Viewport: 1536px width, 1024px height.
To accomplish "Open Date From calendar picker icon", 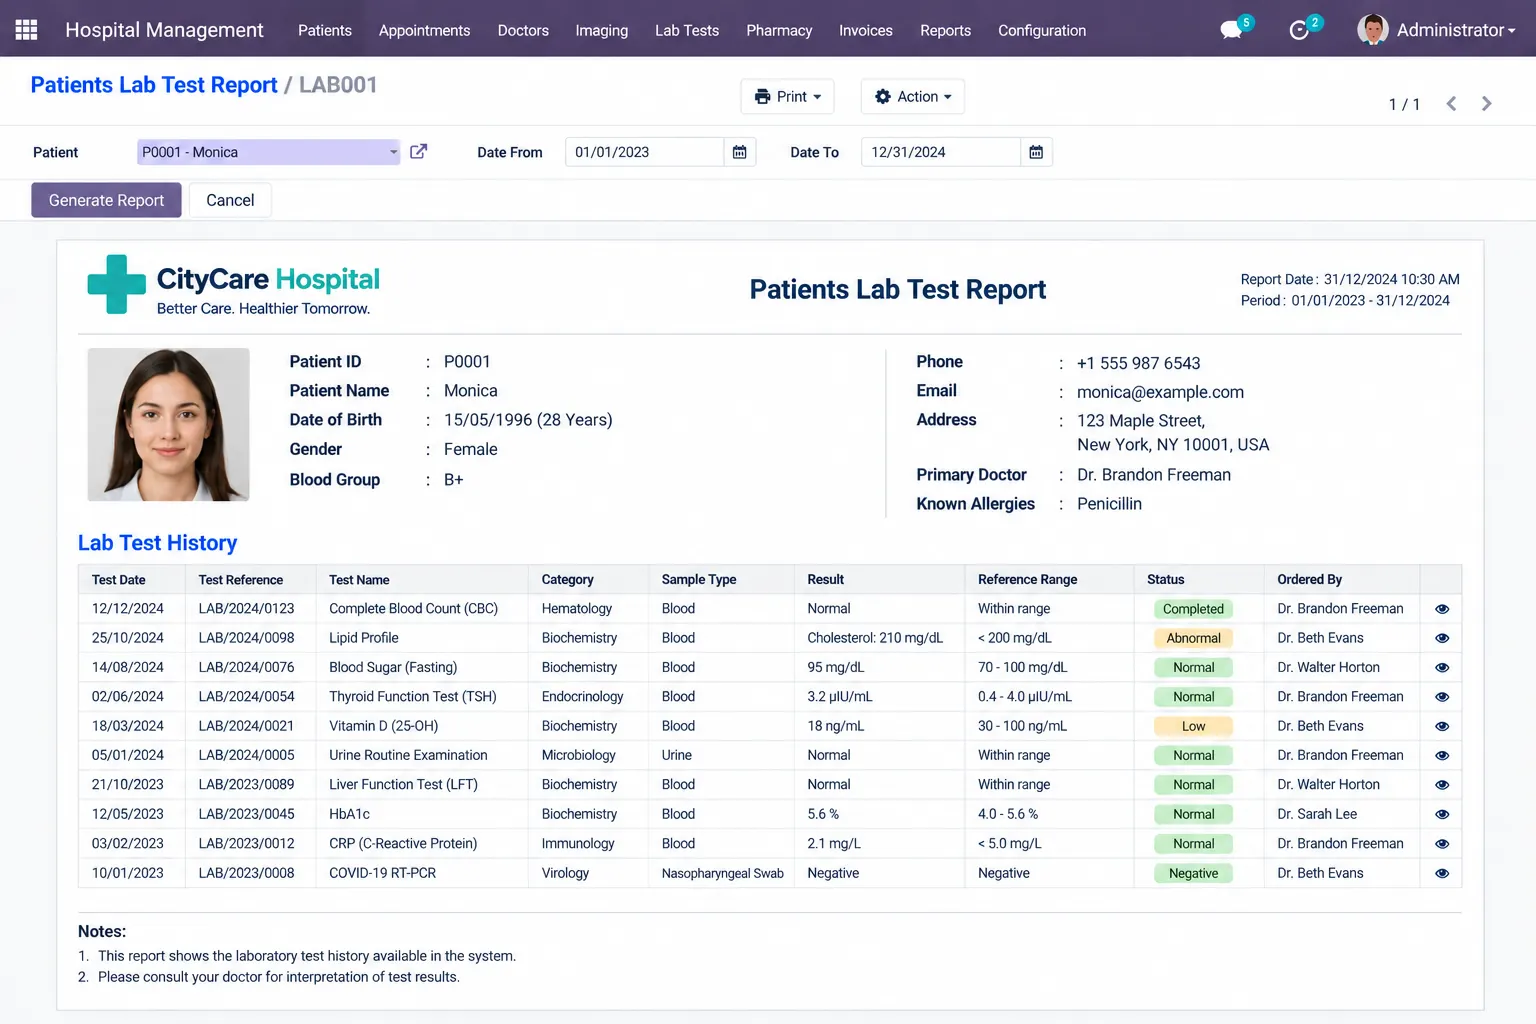I will (740, 152).
